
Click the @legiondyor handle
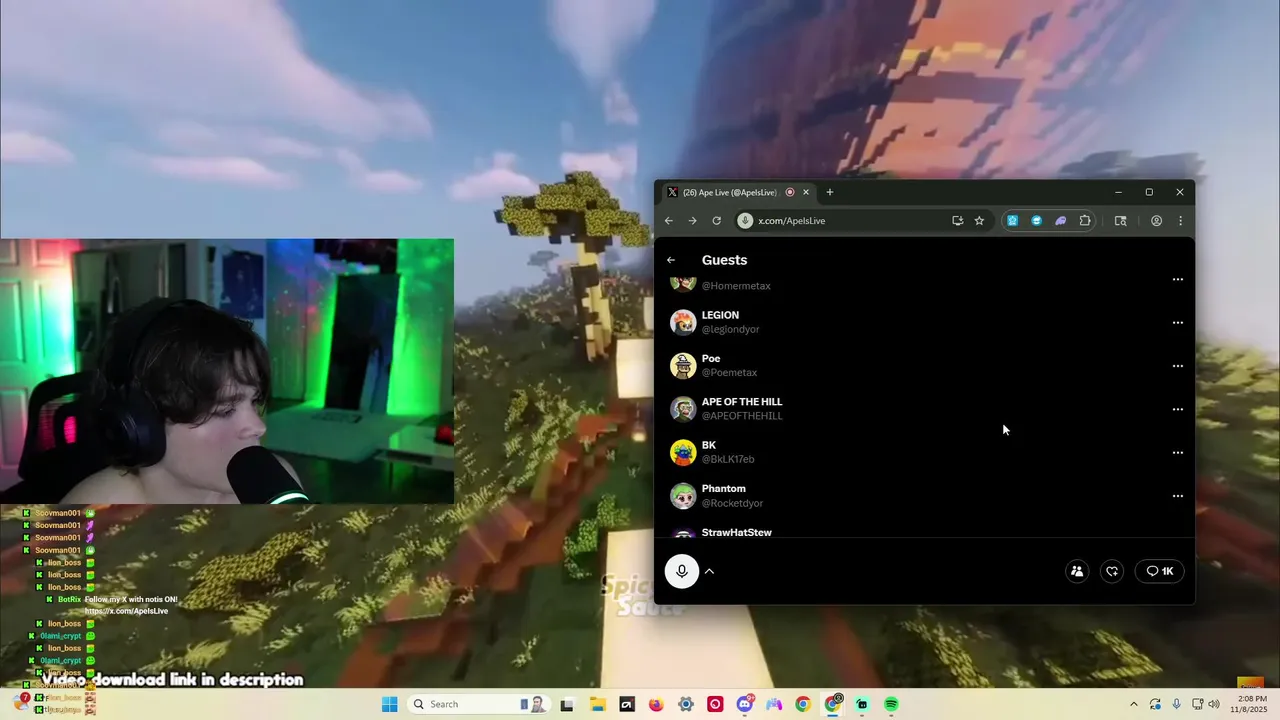730,329
